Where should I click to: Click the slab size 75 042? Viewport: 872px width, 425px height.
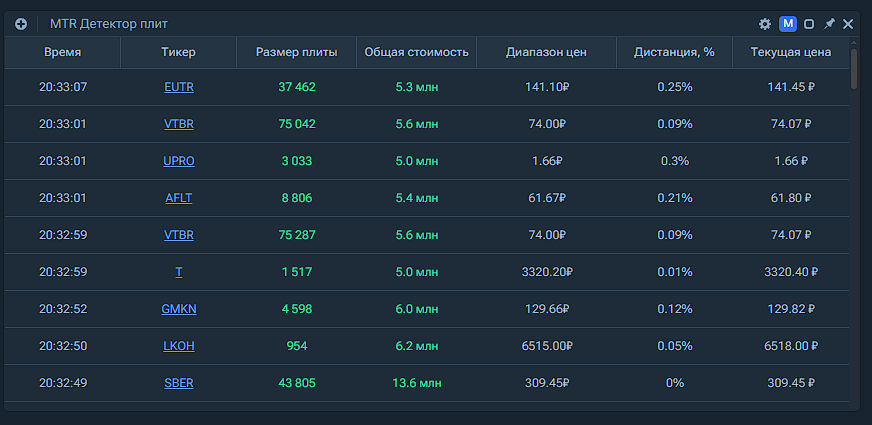click(297, 124)
